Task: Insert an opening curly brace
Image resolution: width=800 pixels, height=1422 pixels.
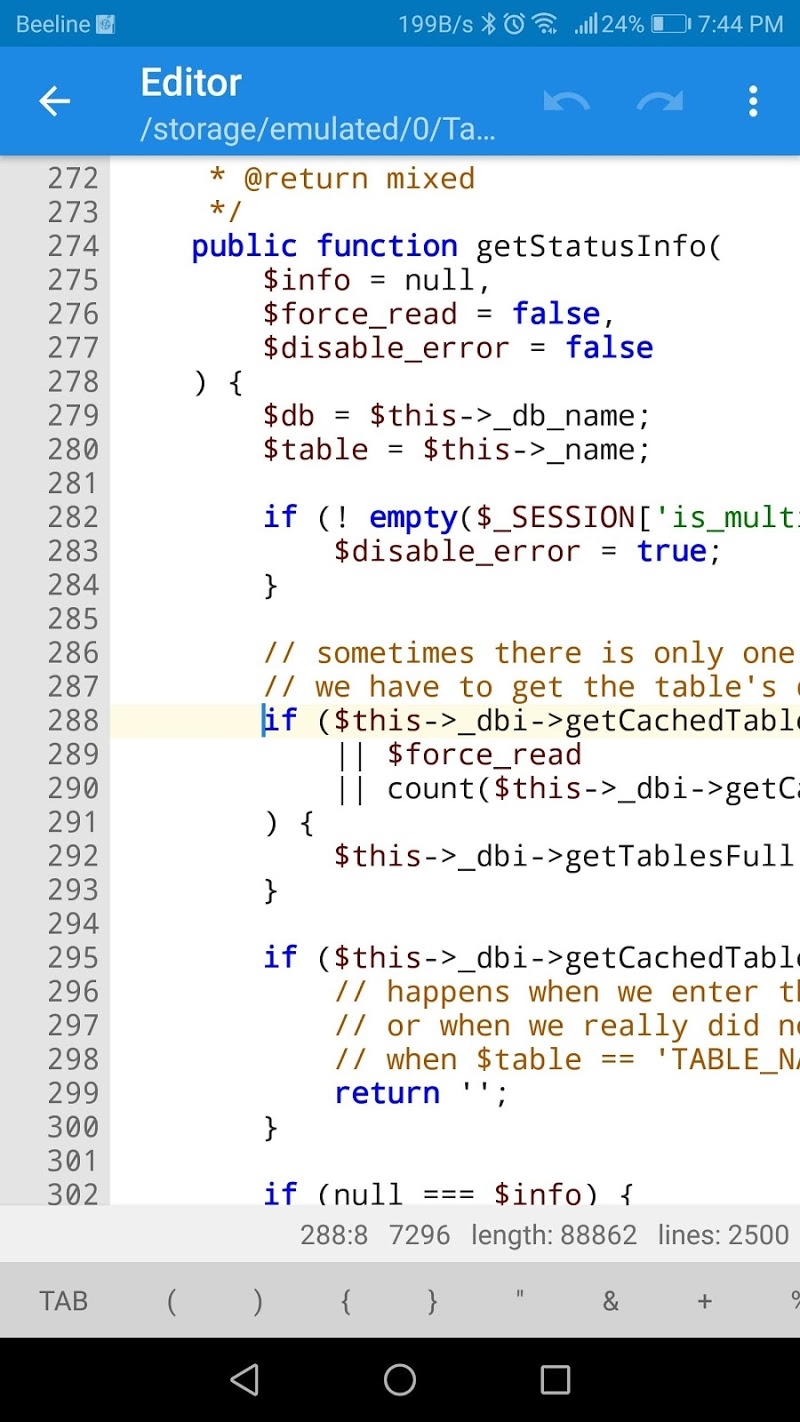Action: coord(345,1300)
